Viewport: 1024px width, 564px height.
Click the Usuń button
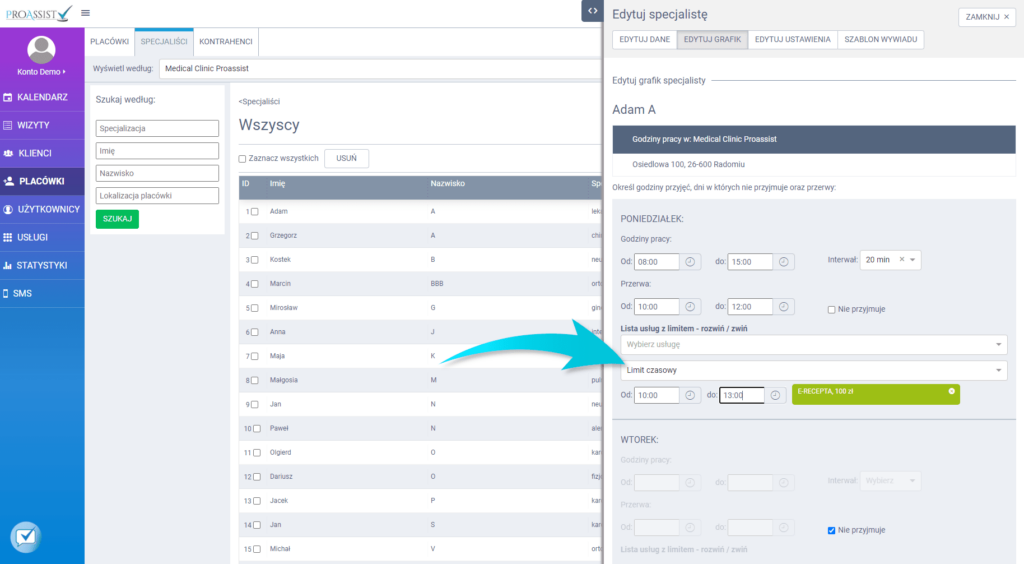point(346,158)
